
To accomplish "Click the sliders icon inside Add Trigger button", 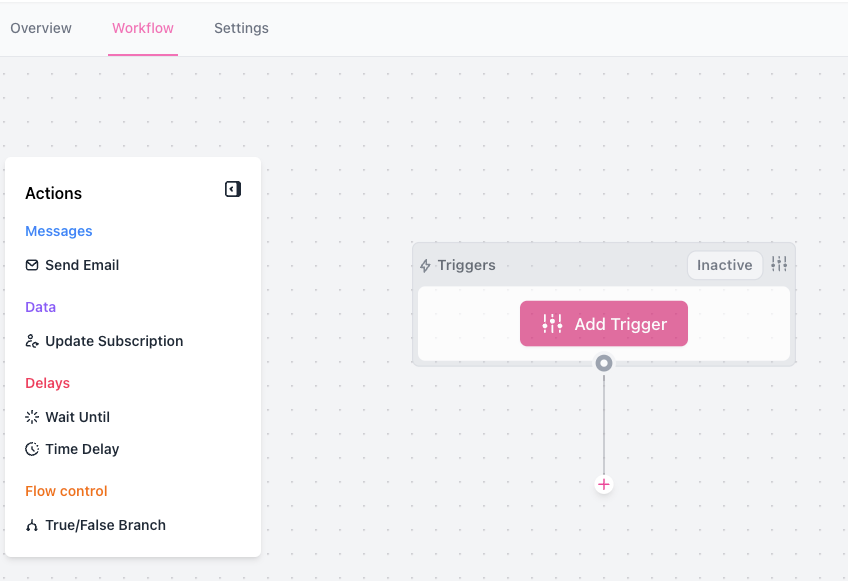I will (552, 323).
